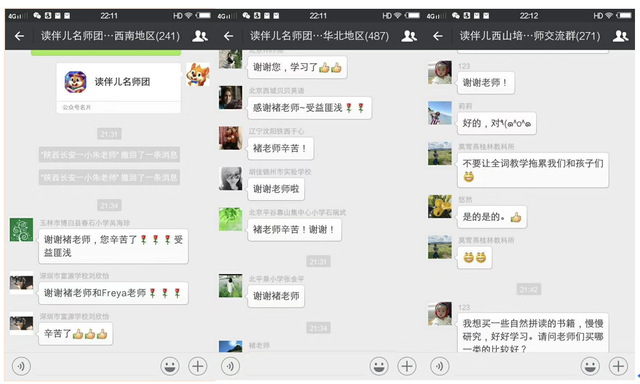Select the 辛苦了 thumbs-up message bubble

coord(76,334)
